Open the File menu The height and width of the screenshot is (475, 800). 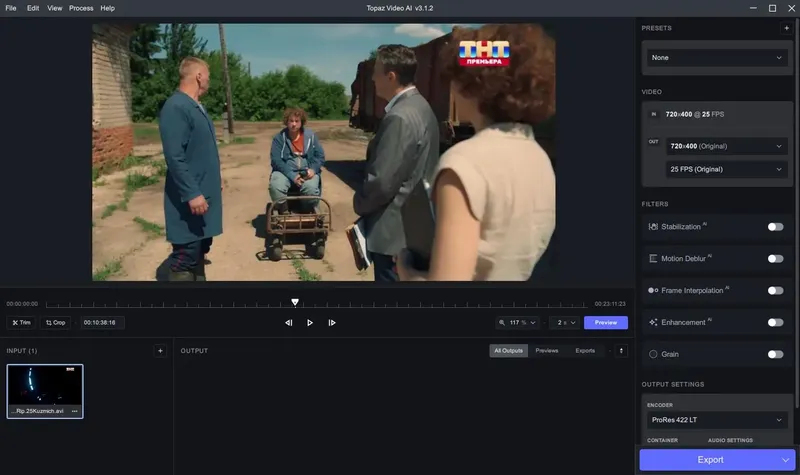point(11,8)
